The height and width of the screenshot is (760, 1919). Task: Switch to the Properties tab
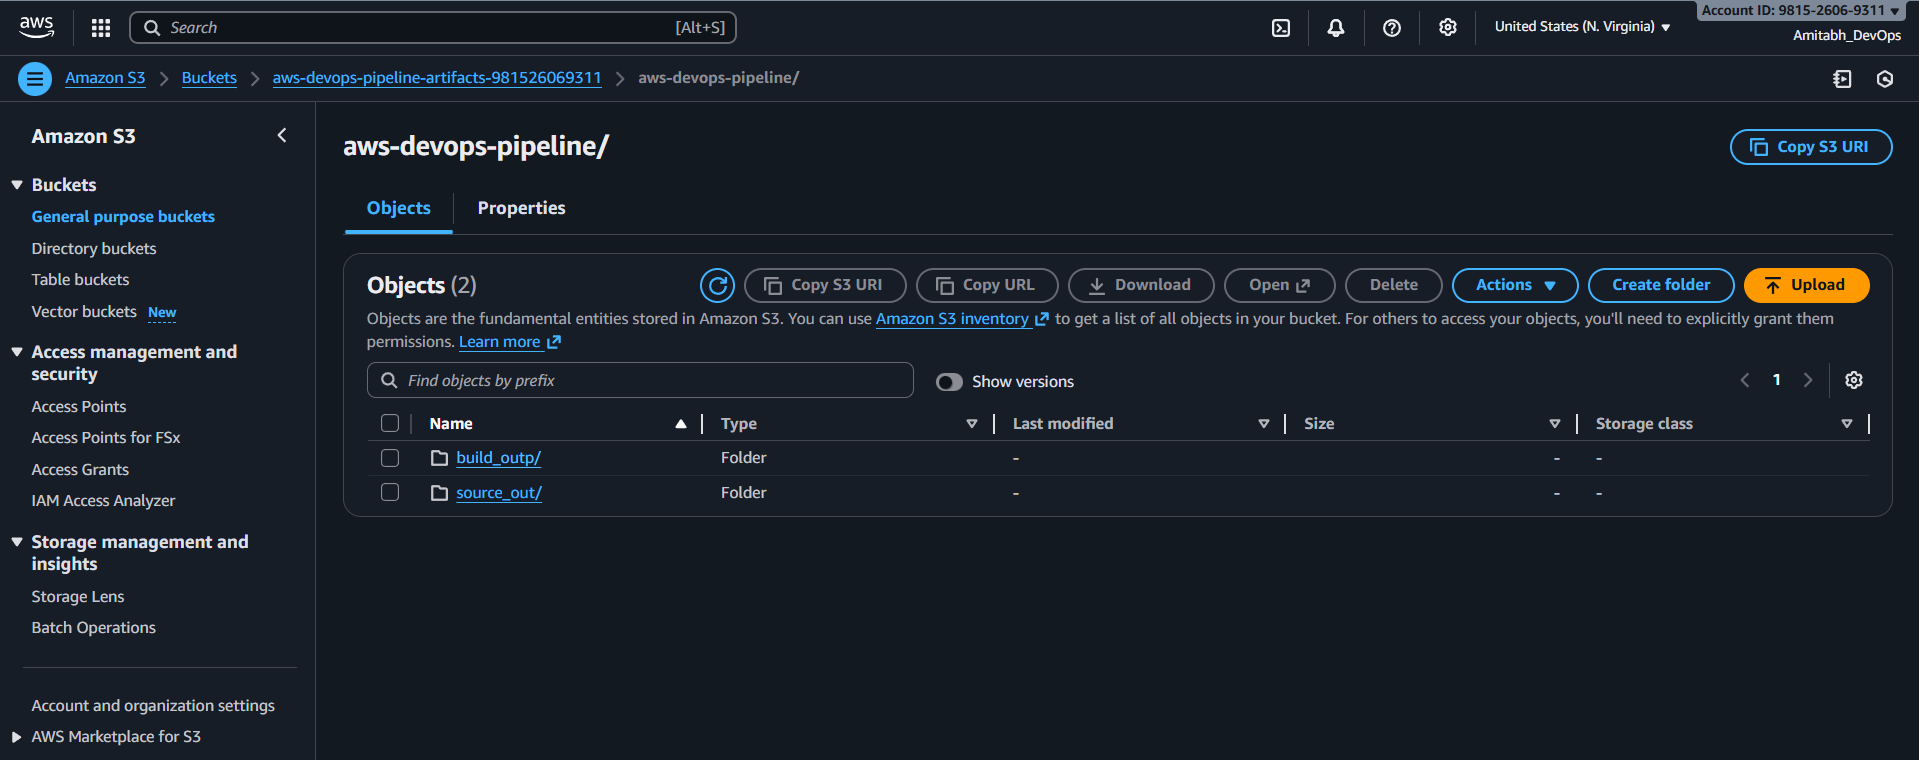pyautogui.click(x=521, y=208)
